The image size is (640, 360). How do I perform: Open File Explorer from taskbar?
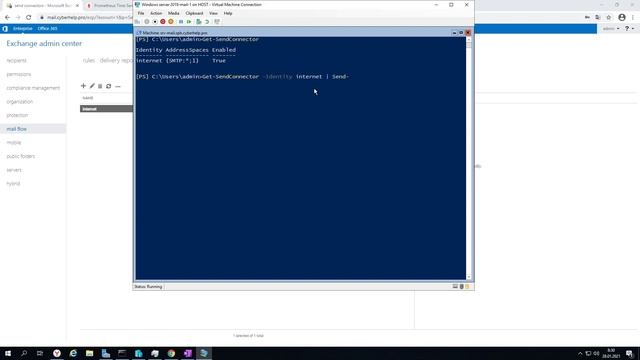pyautogui.click(x=89, y=353)
